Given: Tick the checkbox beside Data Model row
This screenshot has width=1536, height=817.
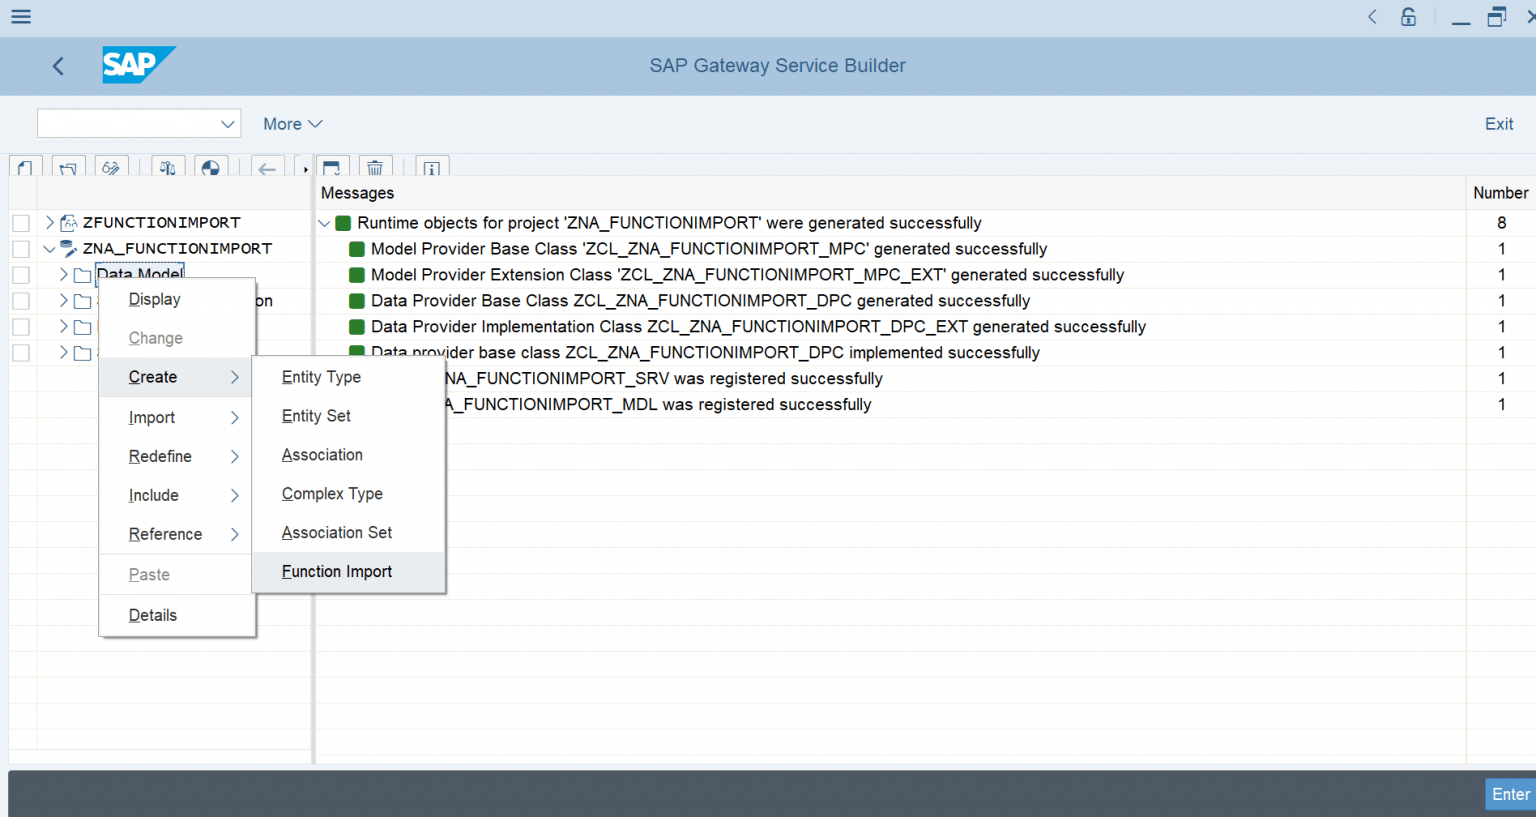Looking at the screenshot, I should tap(21, 274).
